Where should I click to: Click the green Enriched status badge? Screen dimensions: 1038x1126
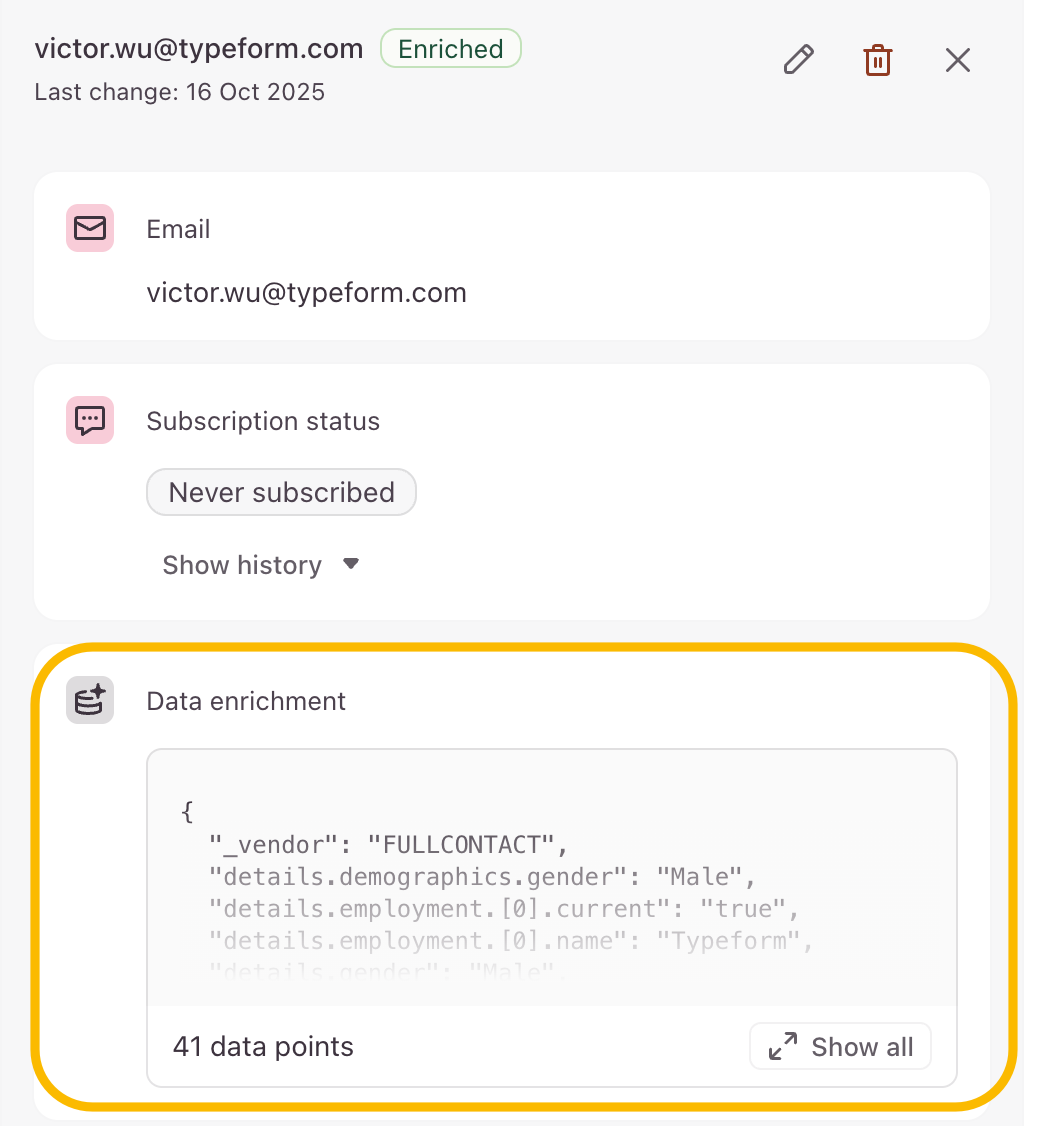[x=450, y=49]
